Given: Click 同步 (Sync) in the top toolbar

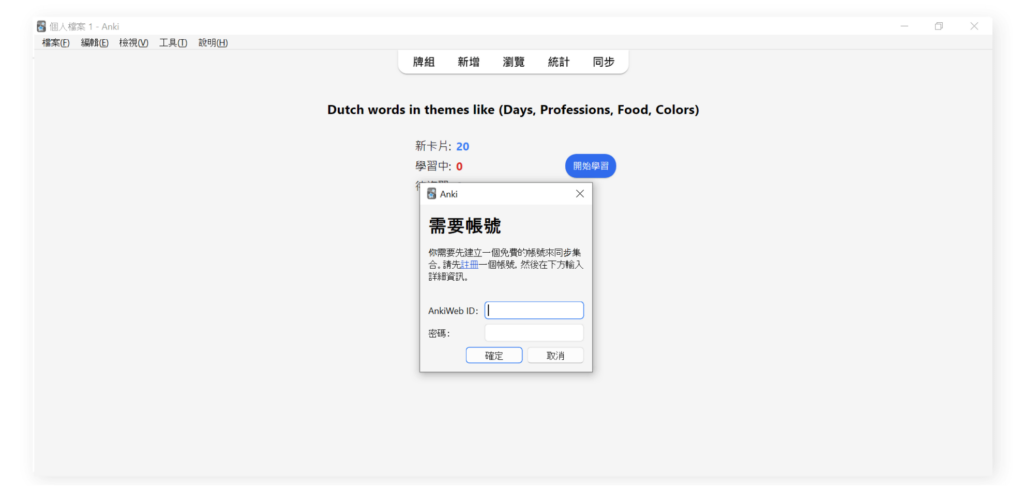Looking at the screenshot, I should pyautogui.click(x=603, y=62).
